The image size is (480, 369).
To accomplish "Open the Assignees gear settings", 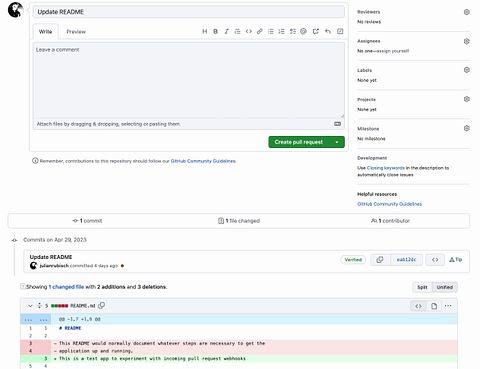I will [467, 41].
